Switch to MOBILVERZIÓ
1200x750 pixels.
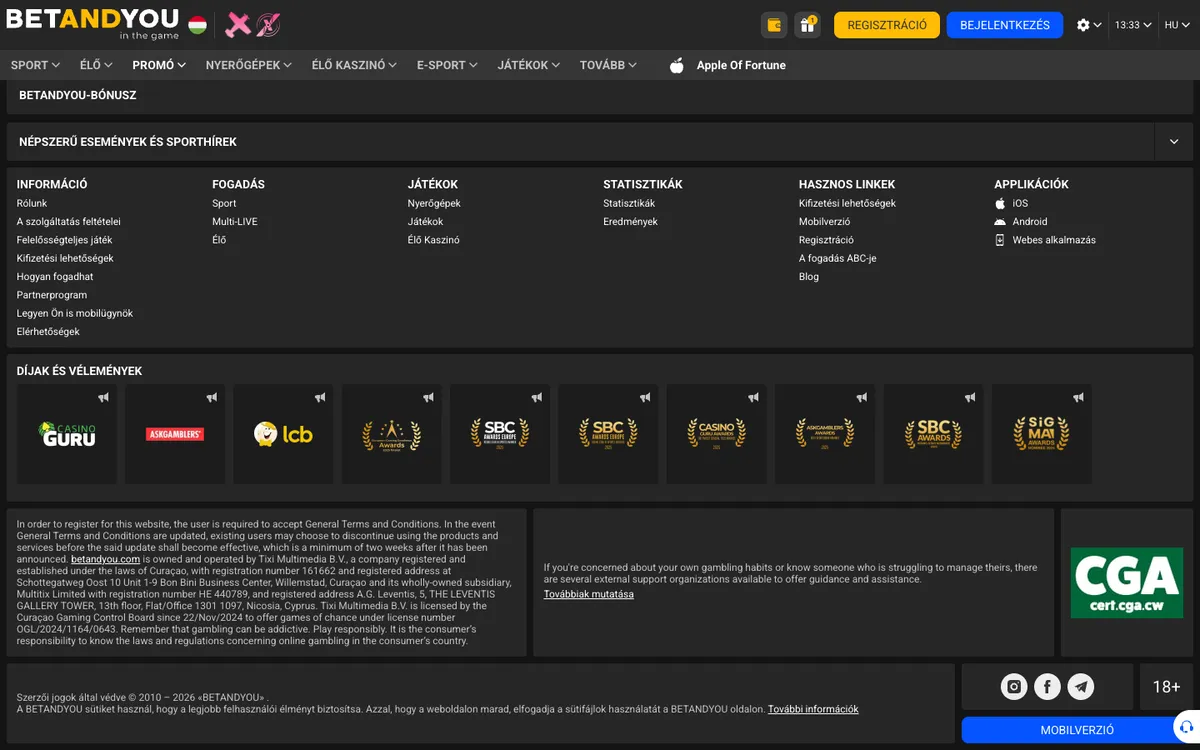point(1077,730)
